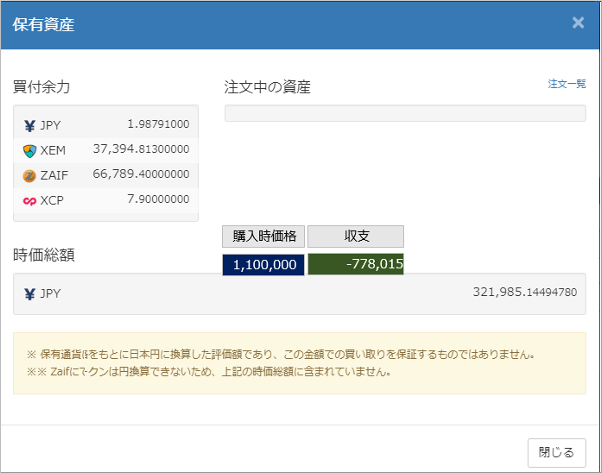Click the XCP Counterparty icon

tap(30, 201)
